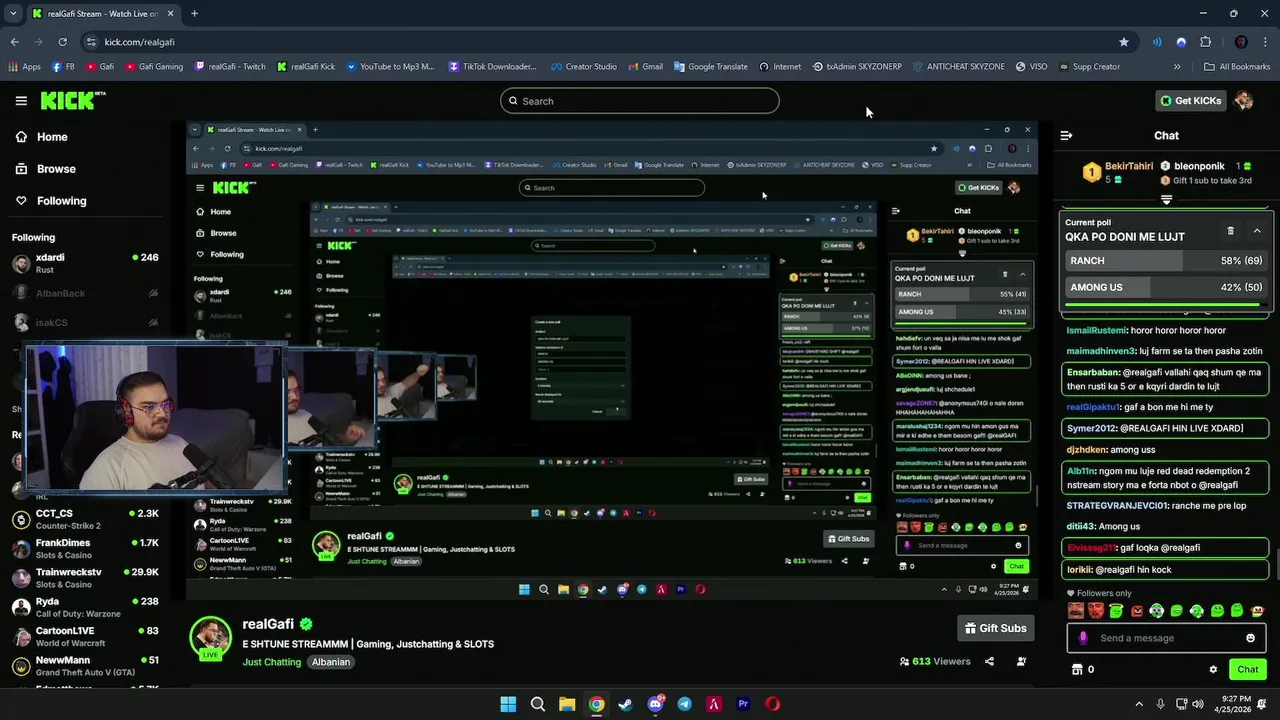The image size is (1280, 720).
Task: Click the poll timer progress bar
Action: tap(1166, 305)
